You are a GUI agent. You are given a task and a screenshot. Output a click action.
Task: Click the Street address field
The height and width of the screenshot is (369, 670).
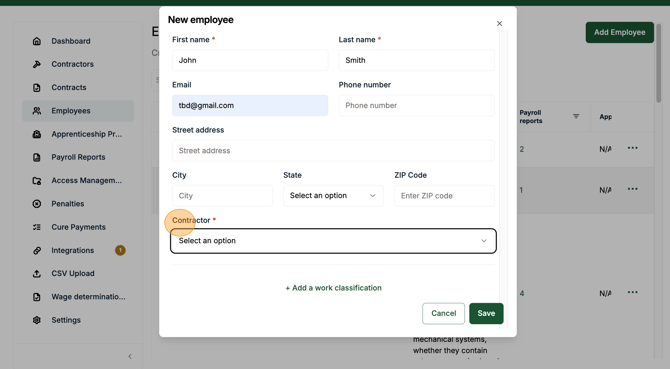click(333, 151)
